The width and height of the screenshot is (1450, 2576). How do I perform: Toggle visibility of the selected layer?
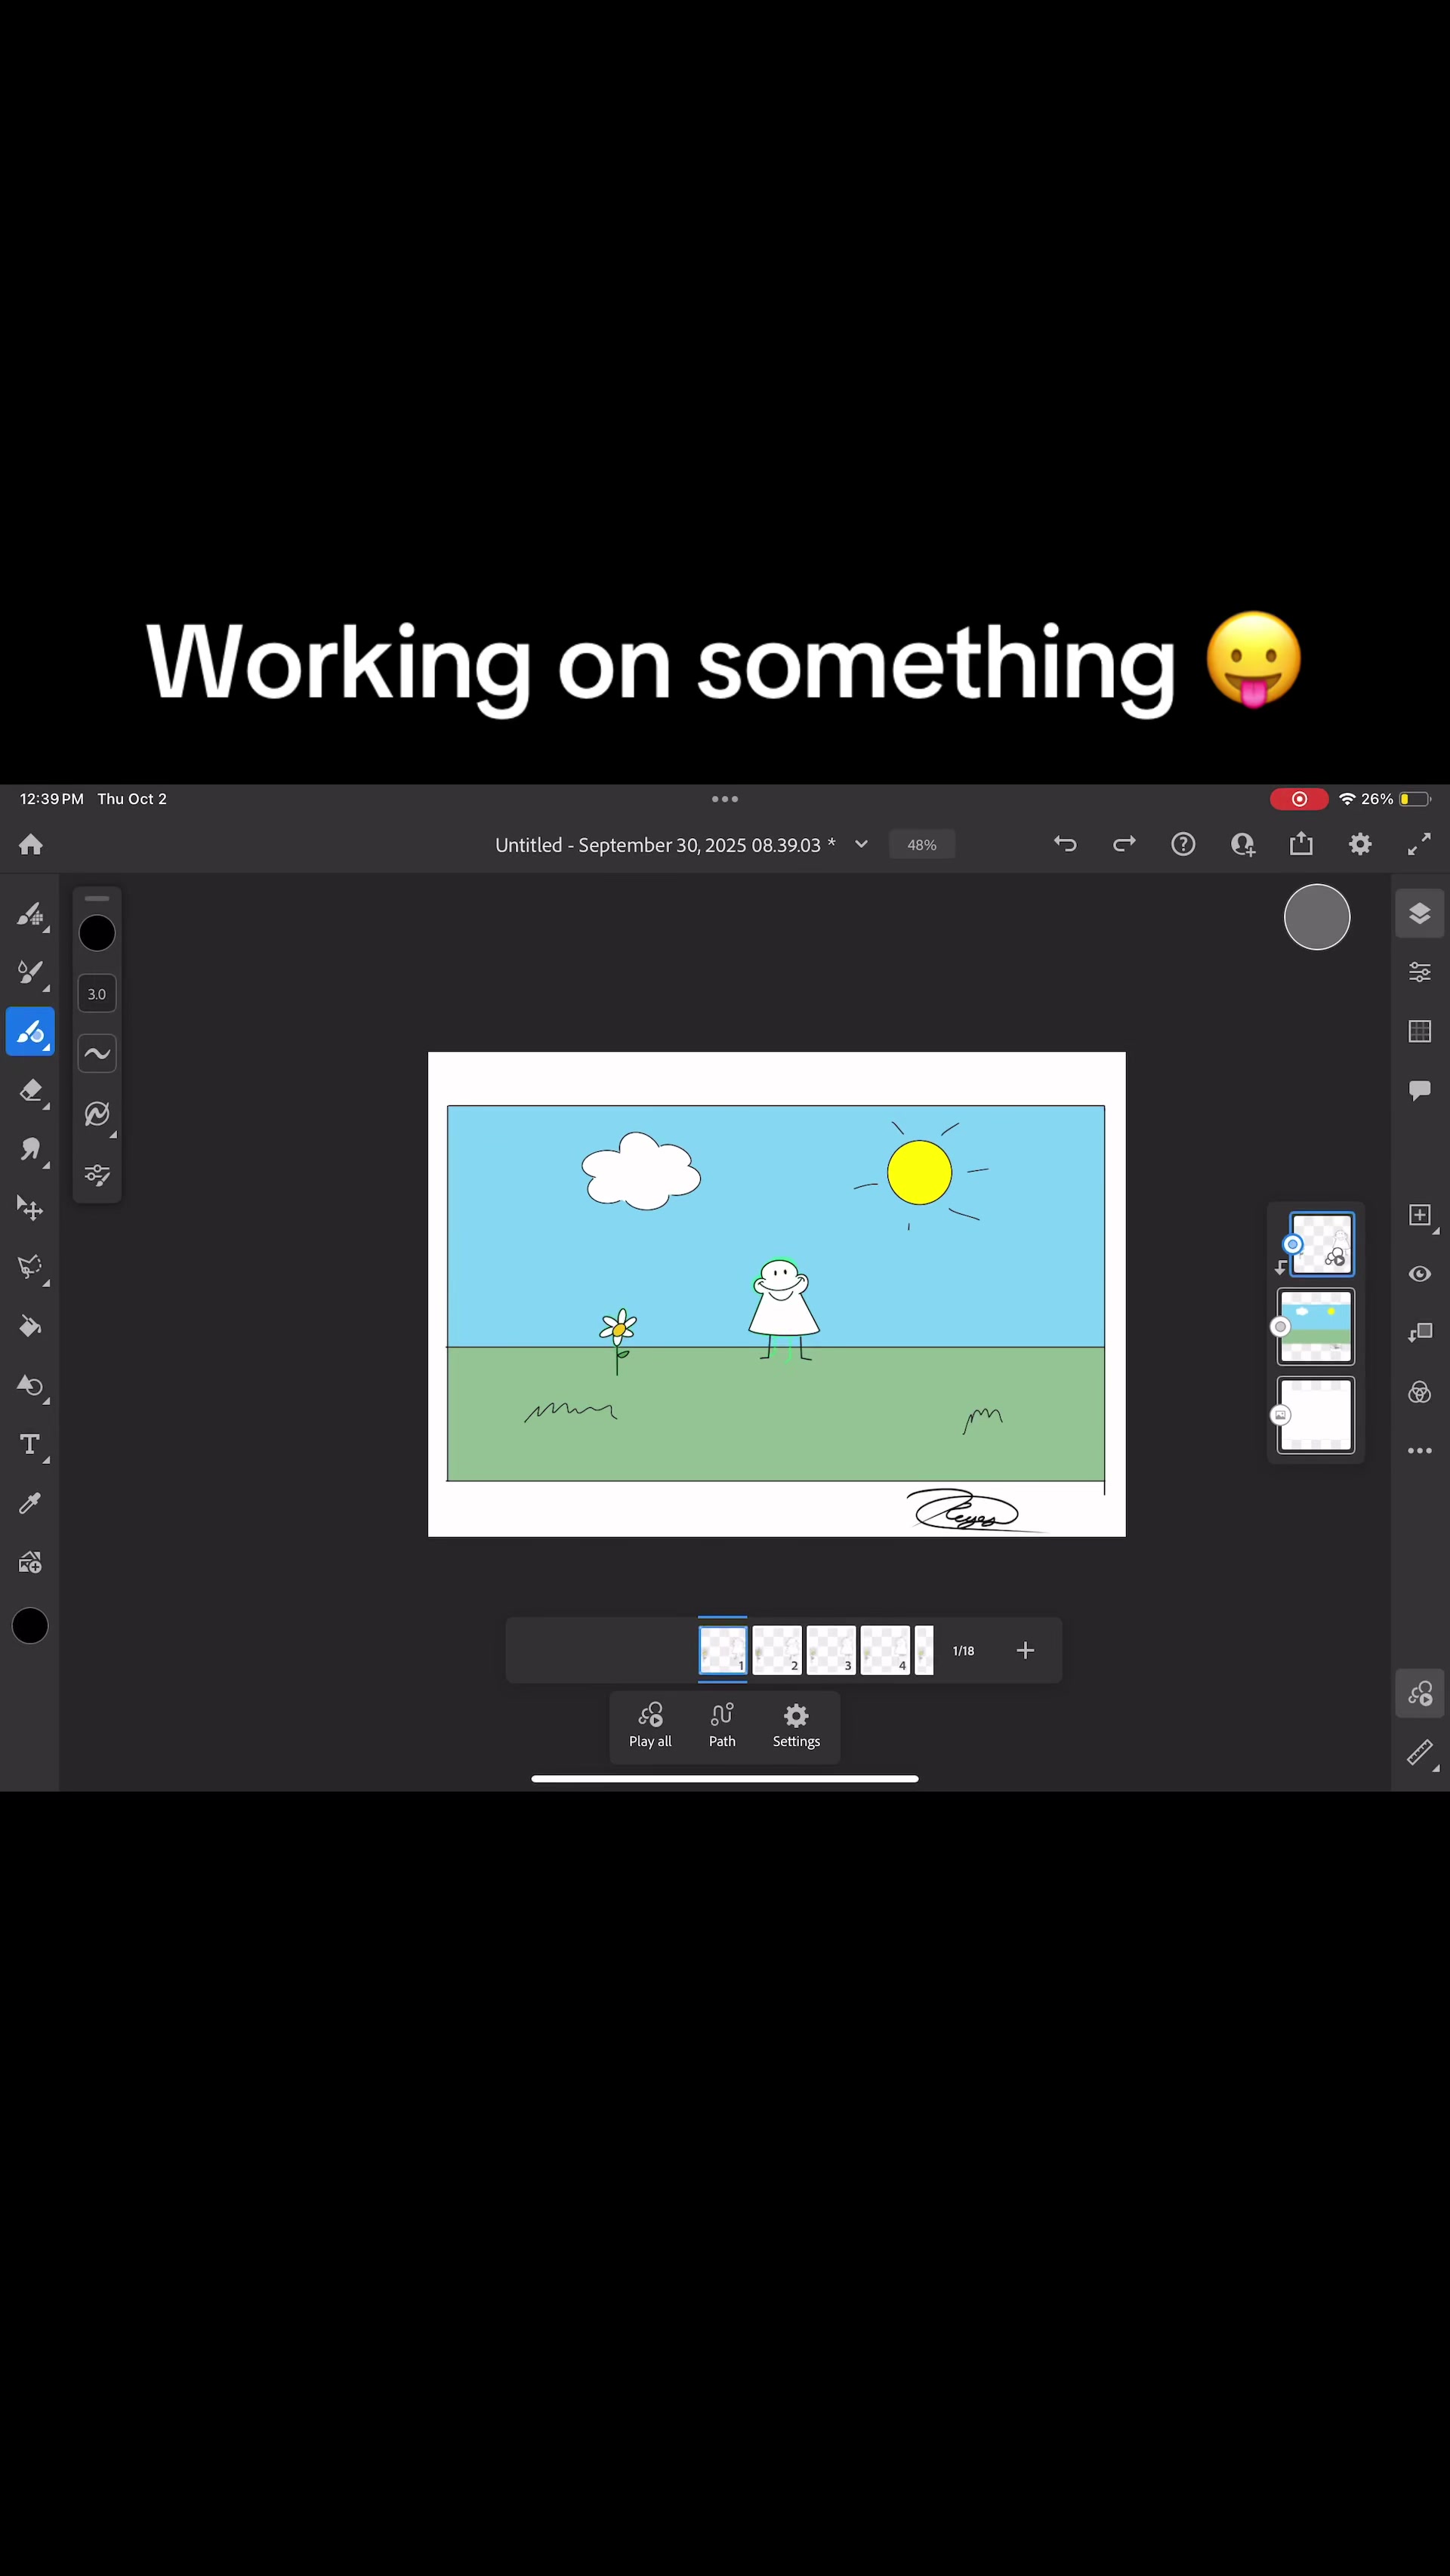(x=1420, y=1274)
